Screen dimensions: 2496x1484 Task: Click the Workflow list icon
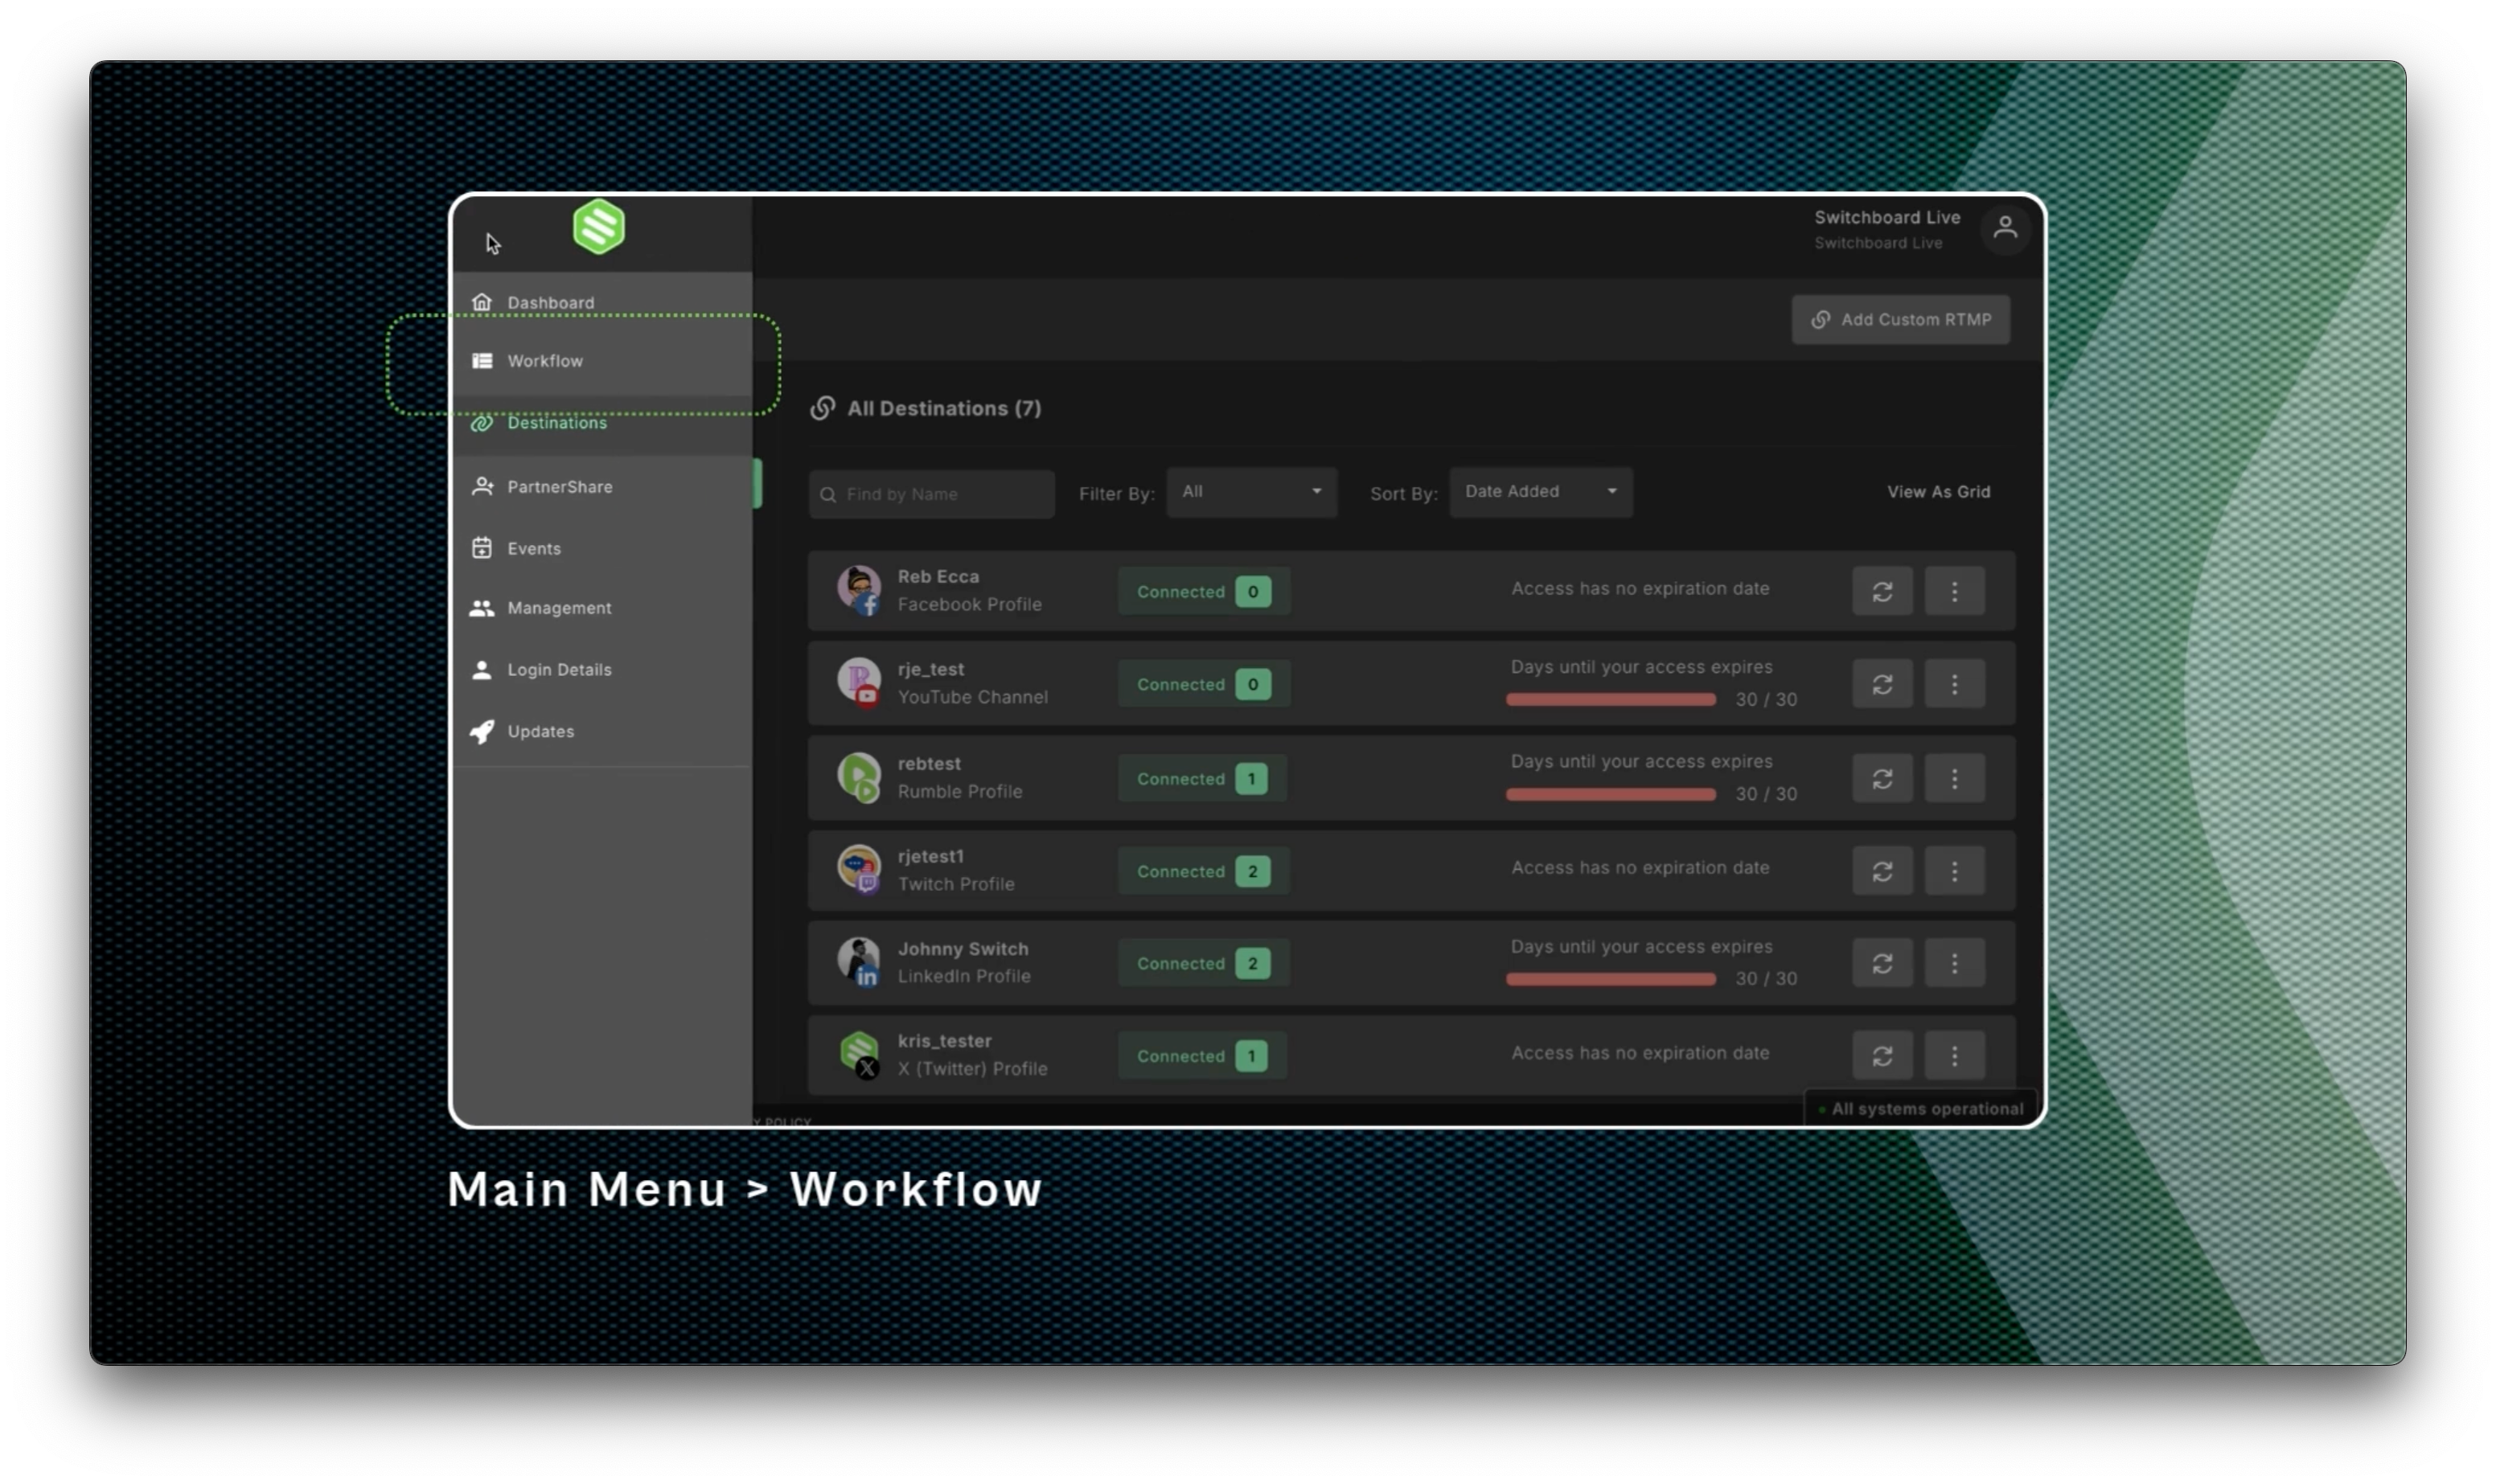pyautogui.click(x=482, y=361)
